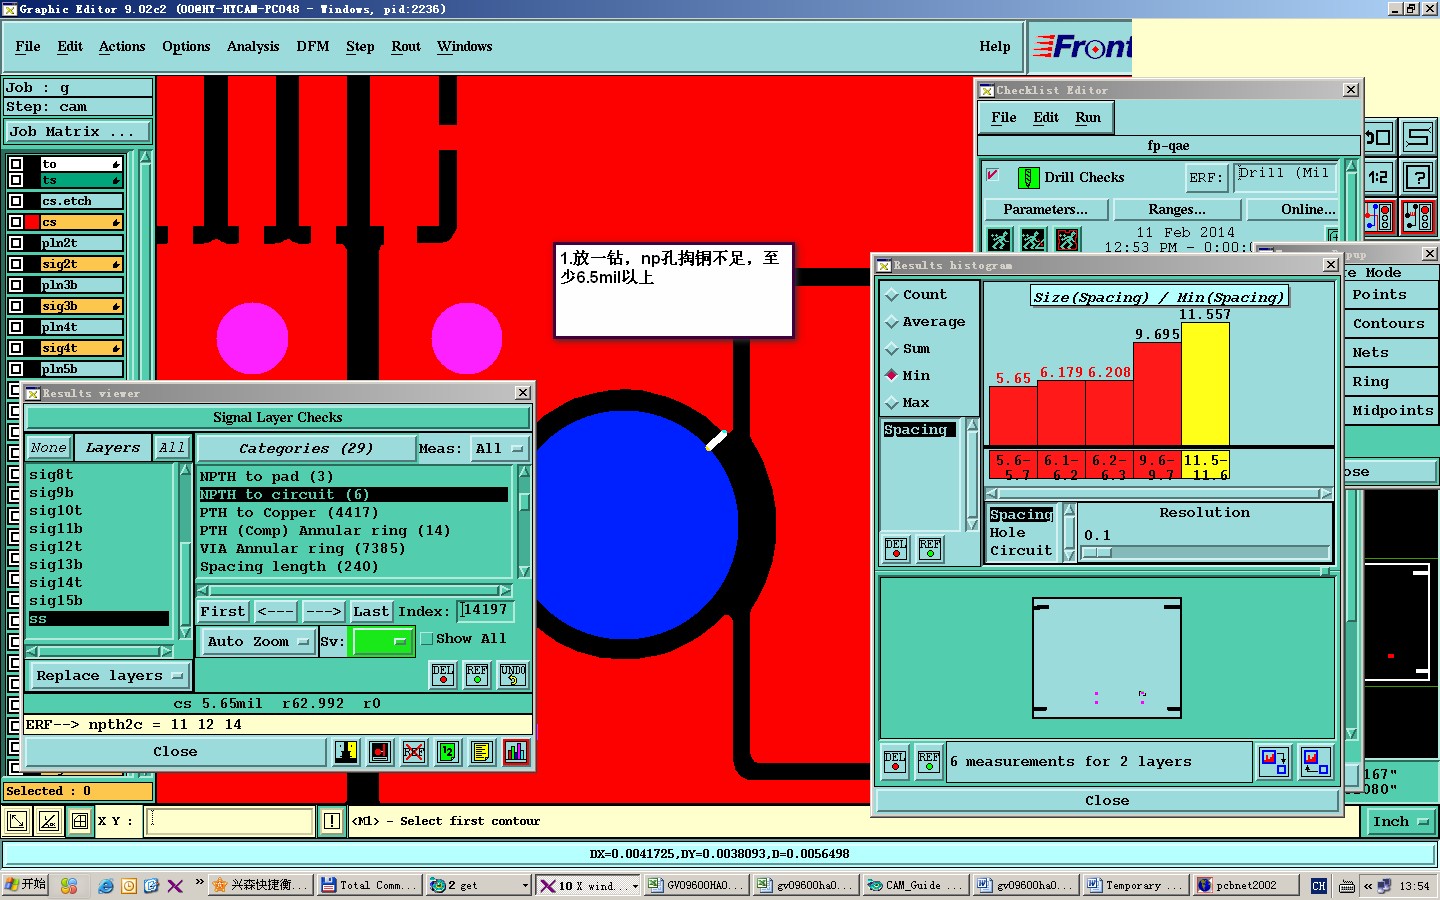
Task: Click the X Y coordinate input field
Action: coord(231,822)
